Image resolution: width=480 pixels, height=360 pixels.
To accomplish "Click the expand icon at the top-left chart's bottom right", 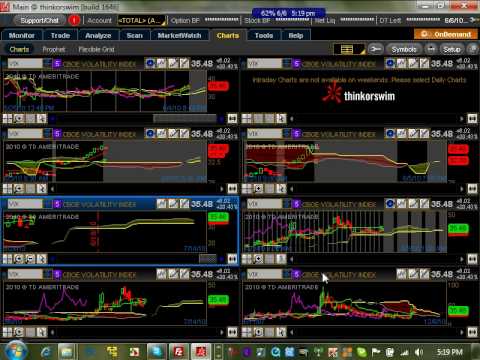I will [232, 118].
